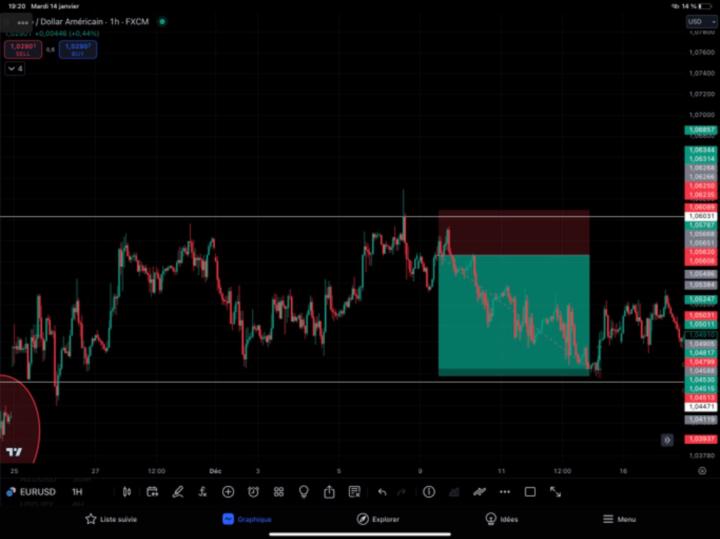Open the USD currency dropdown
720x539 pixels.
[701, 22]
